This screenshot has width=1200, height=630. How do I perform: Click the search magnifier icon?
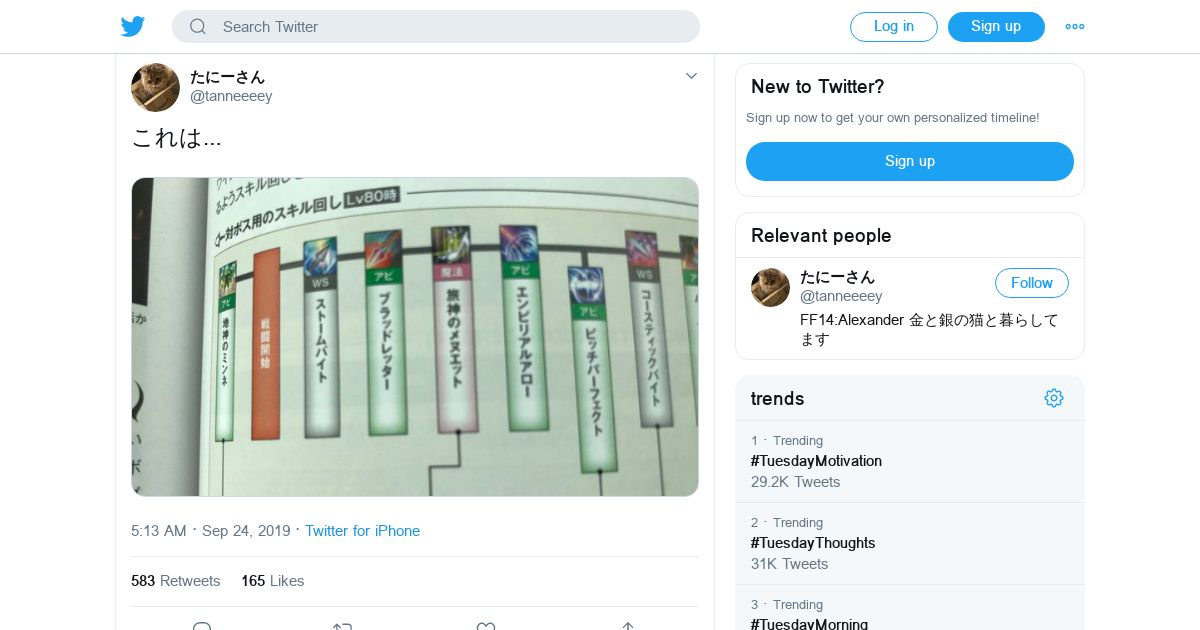[198, 27]
